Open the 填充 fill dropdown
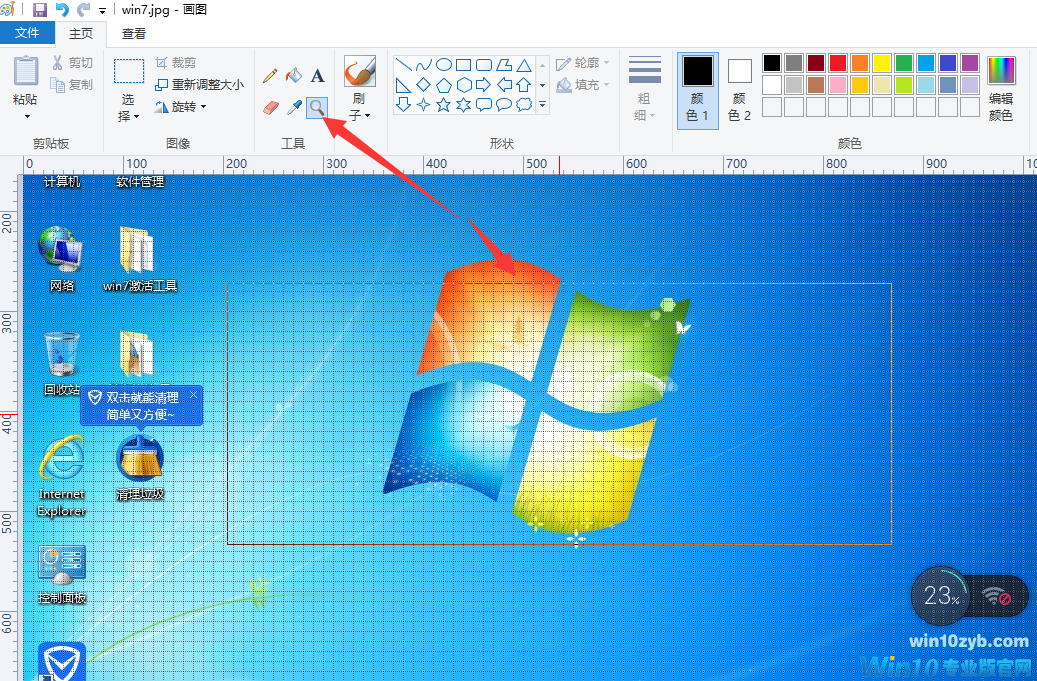Screen dimensions: 1037x681 tap(583, 85)
